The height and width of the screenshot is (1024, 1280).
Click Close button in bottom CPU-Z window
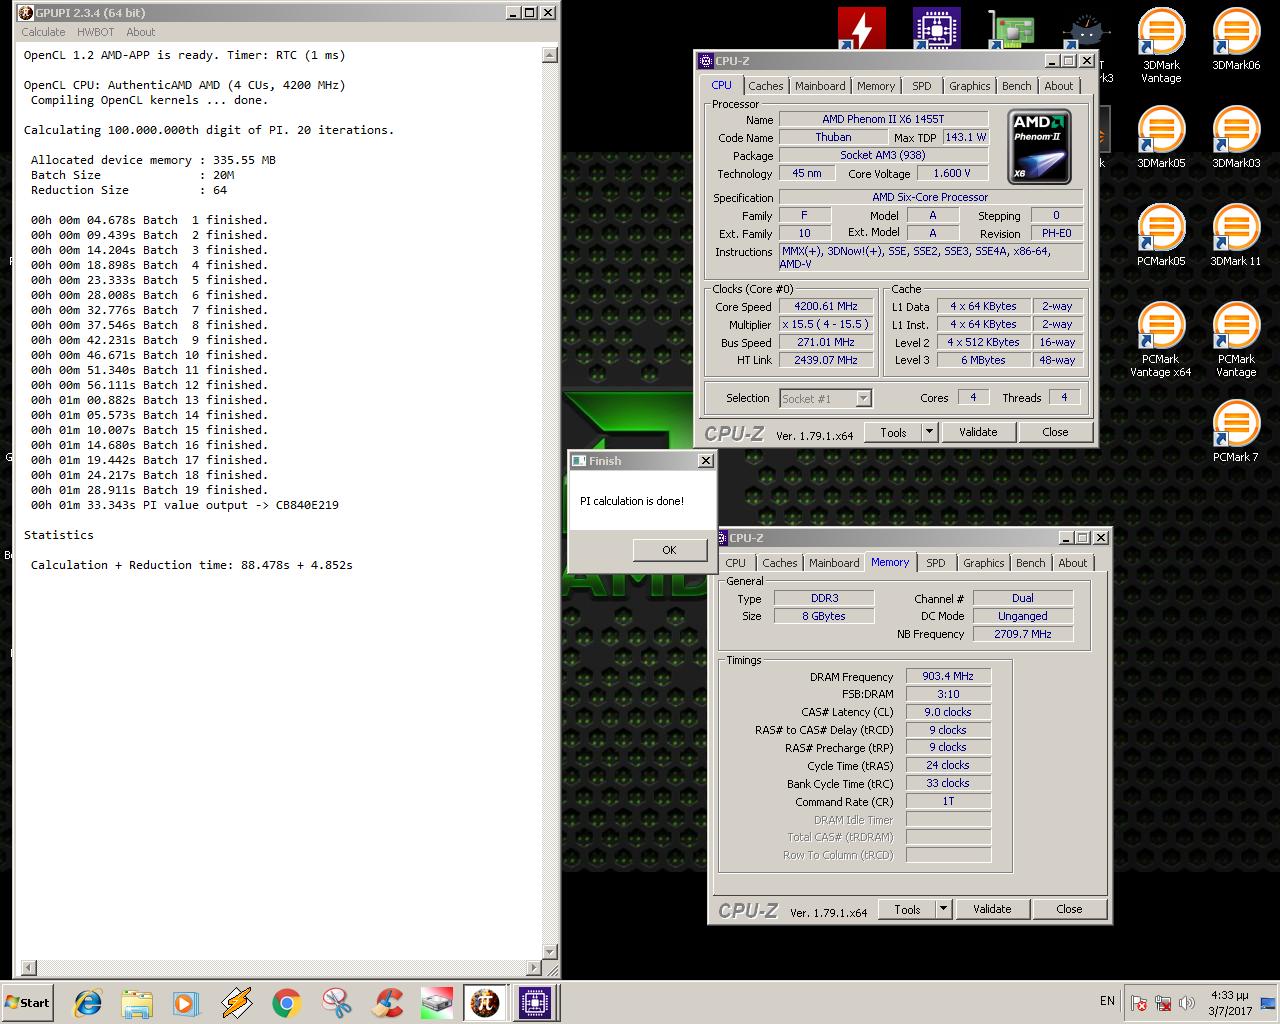[x=1069, y=909]
